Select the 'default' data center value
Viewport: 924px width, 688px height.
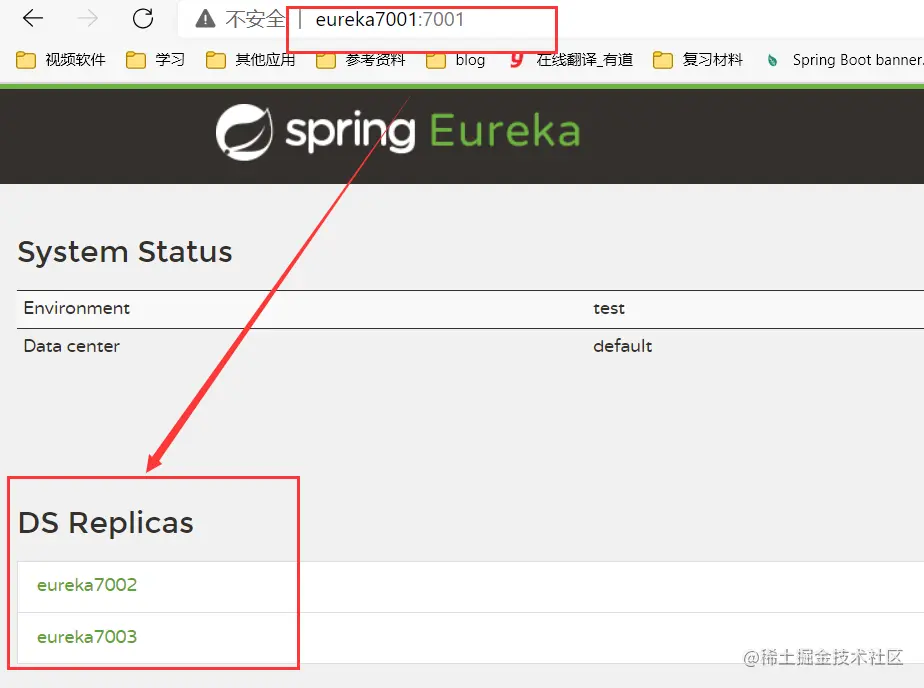pos(622,346)
